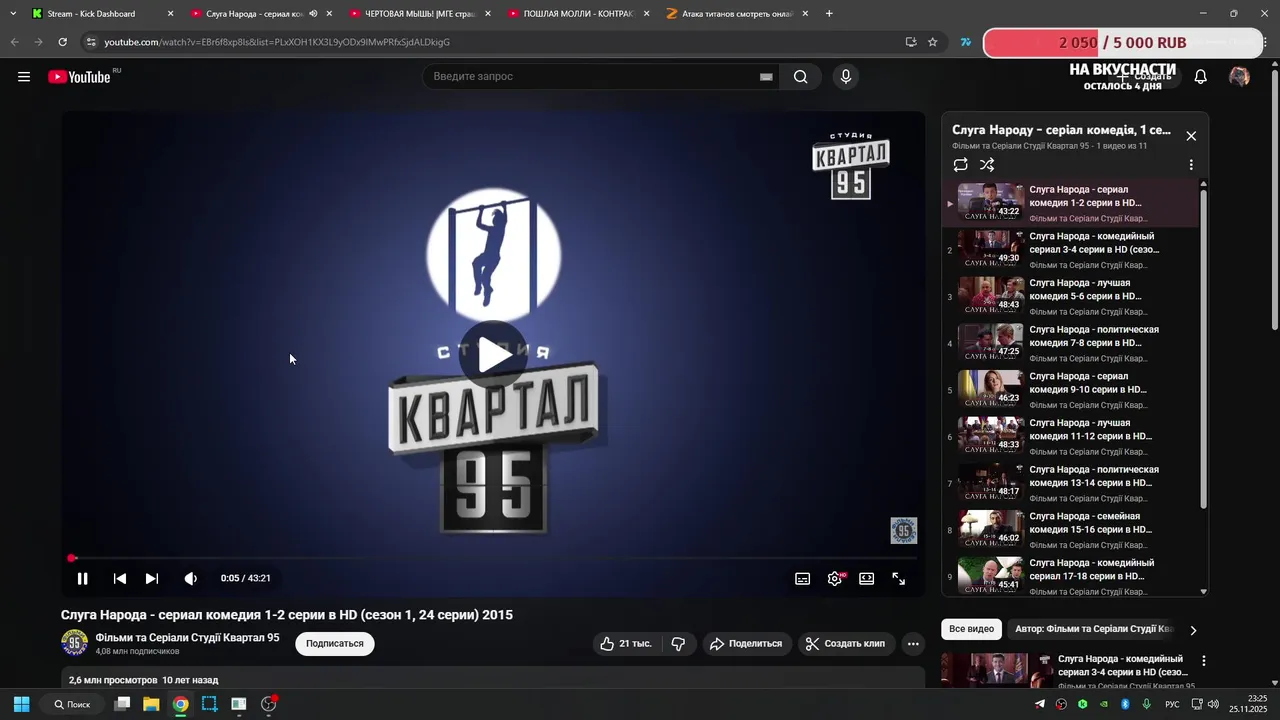Open a new browser tab
The height and width of the screenshot is (720, 1280).
[x=830, y=14]
